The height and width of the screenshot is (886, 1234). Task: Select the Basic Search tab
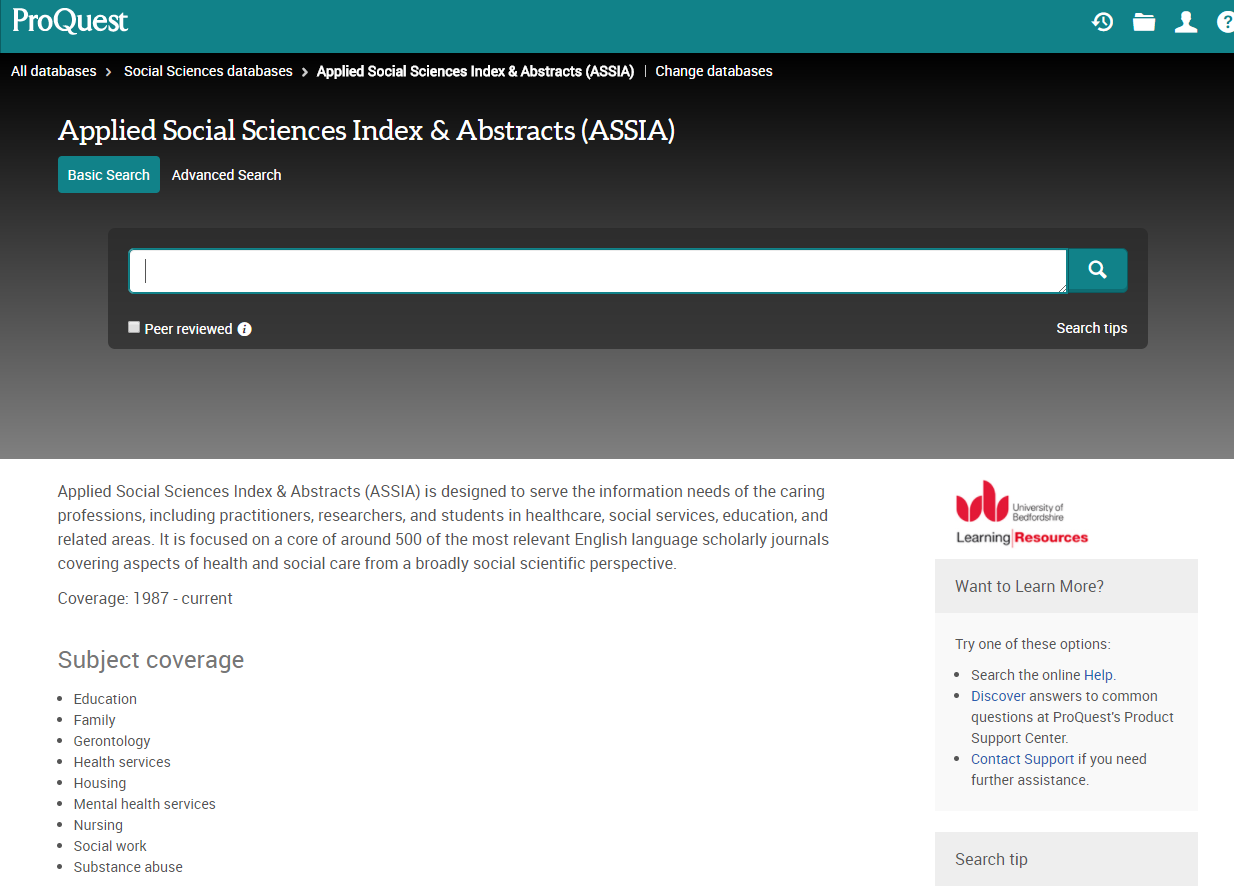[x=109, y=175]
